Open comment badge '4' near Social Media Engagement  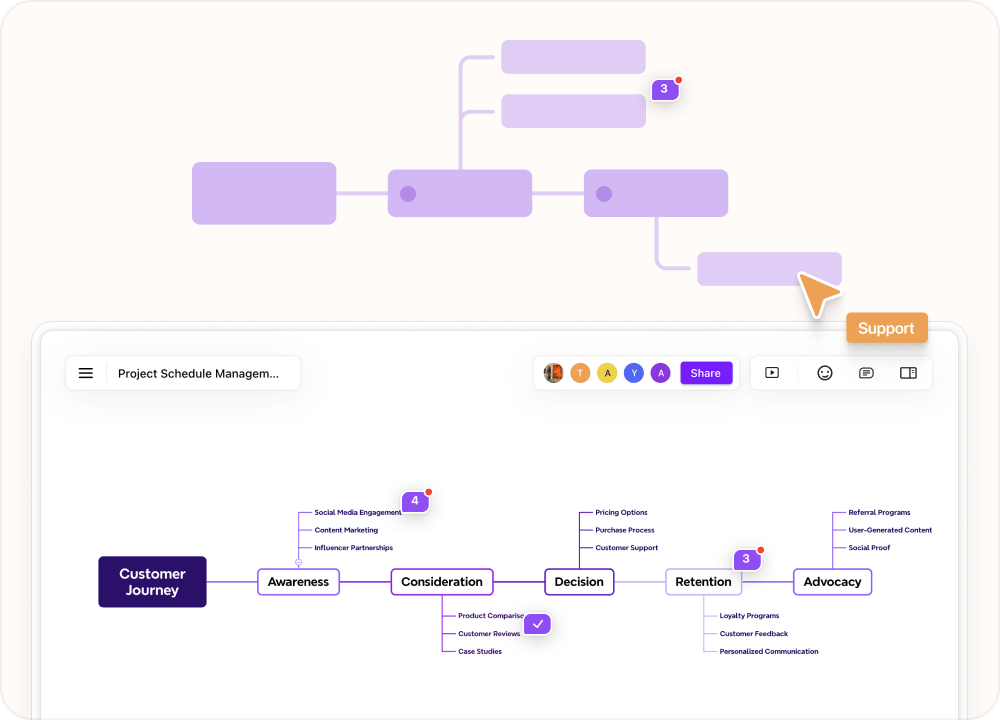415,501
